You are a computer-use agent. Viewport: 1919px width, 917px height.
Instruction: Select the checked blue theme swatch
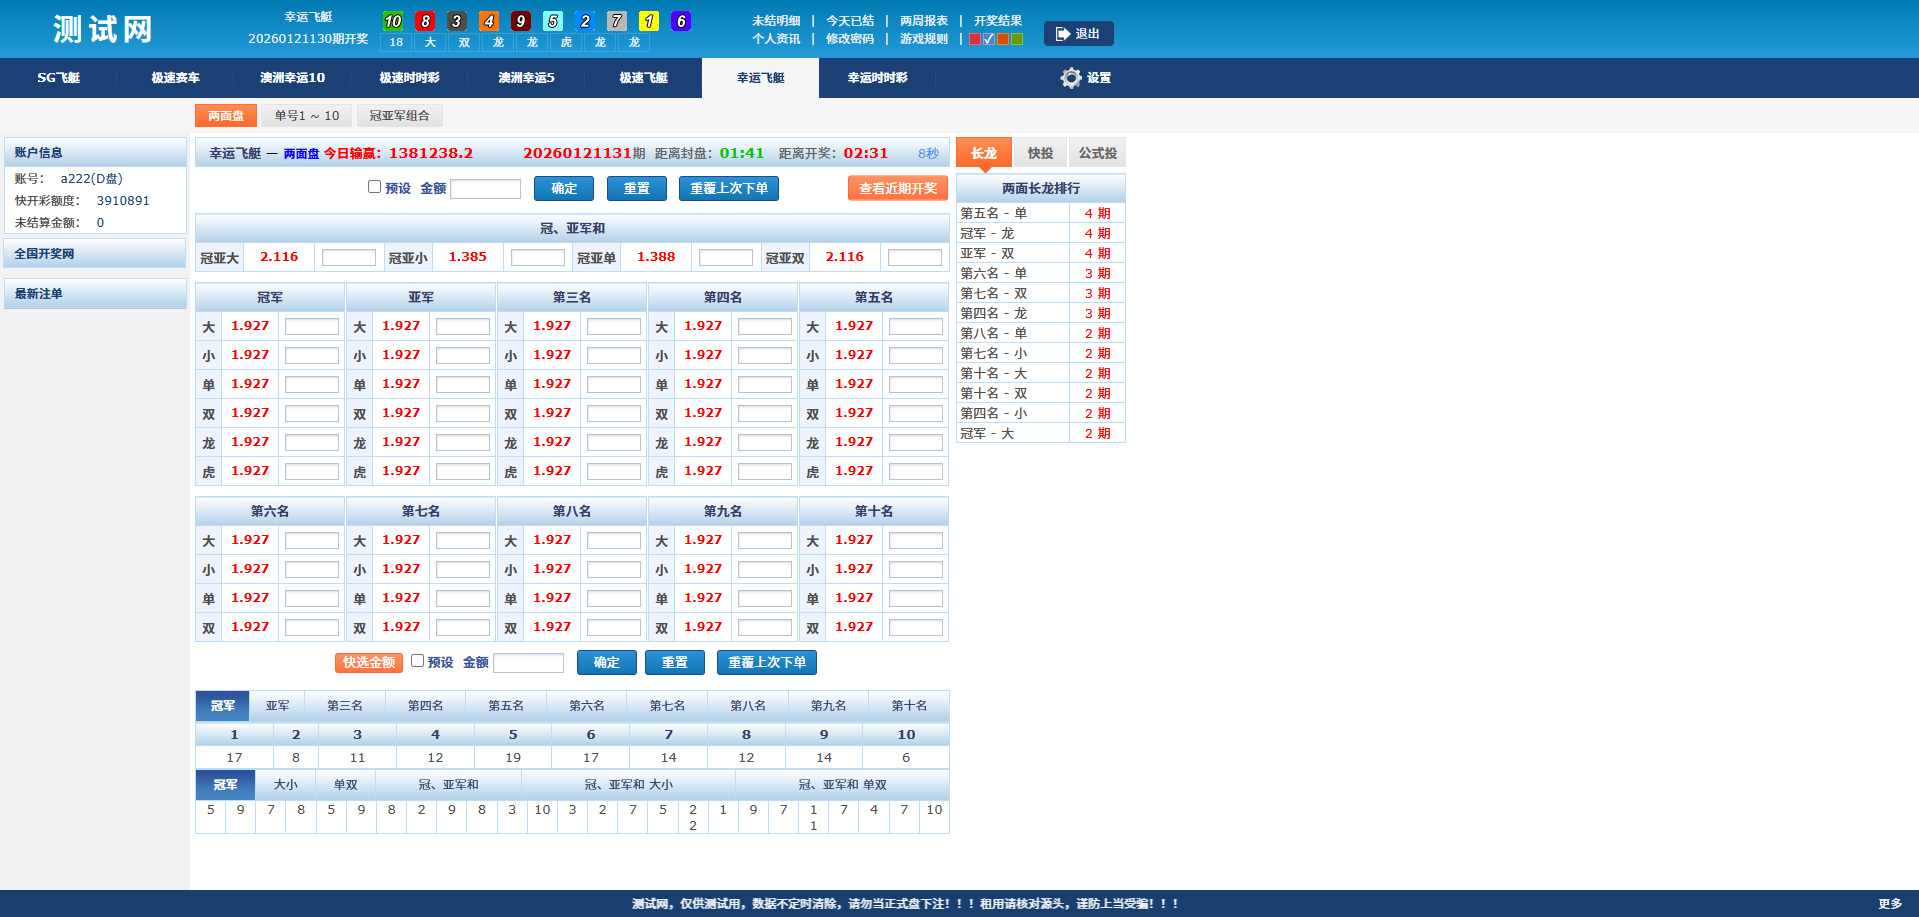tap(989, 40)
